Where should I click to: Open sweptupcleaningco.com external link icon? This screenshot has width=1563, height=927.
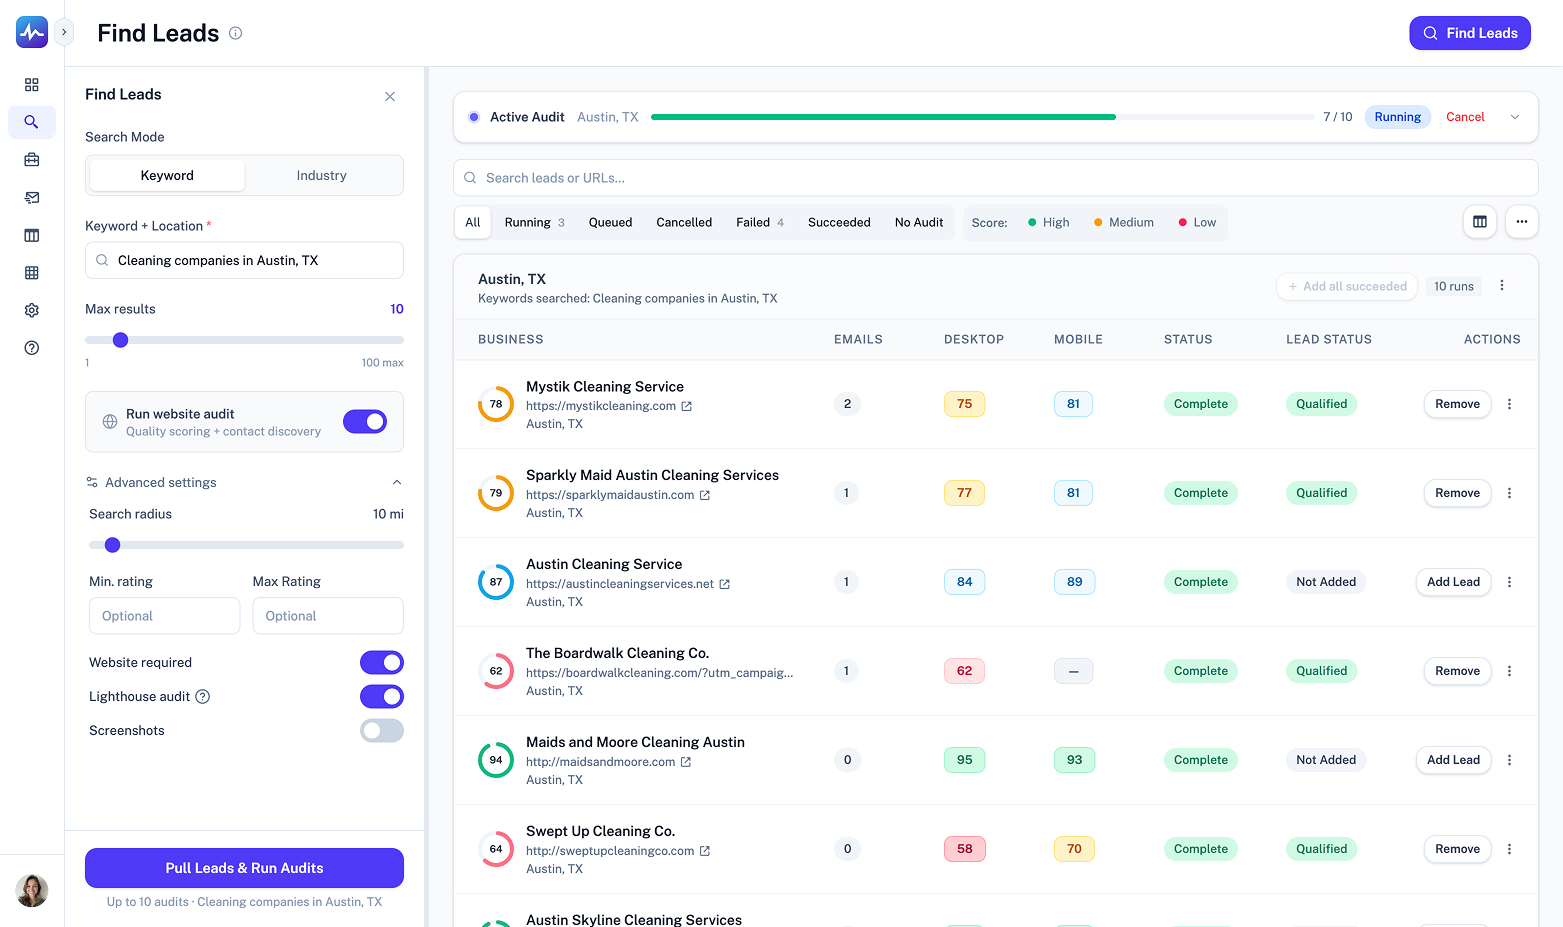(705, 851)
